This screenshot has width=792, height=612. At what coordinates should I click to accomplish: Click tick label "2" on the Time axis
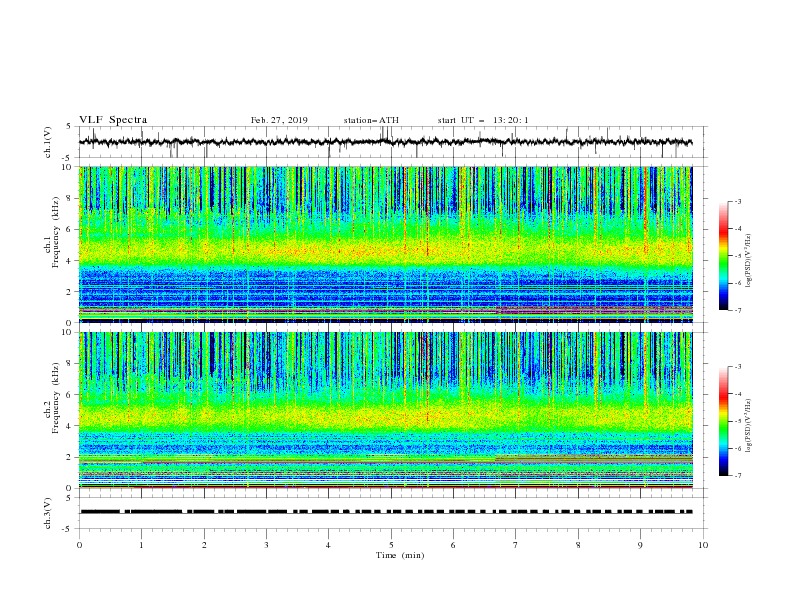tap(204, 545)
